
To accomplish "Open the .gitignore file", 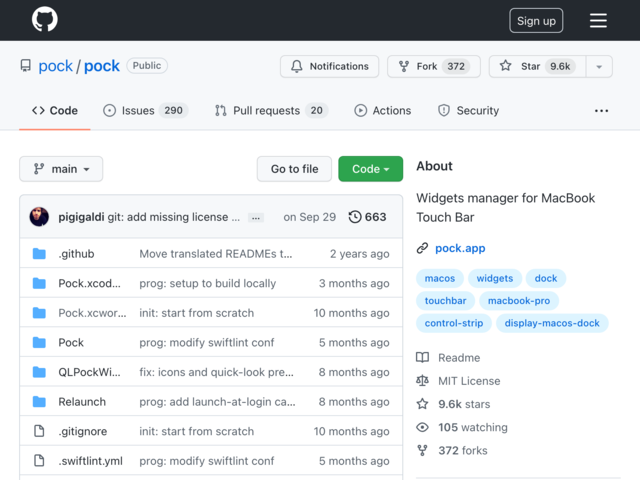I will pos(83,431).
